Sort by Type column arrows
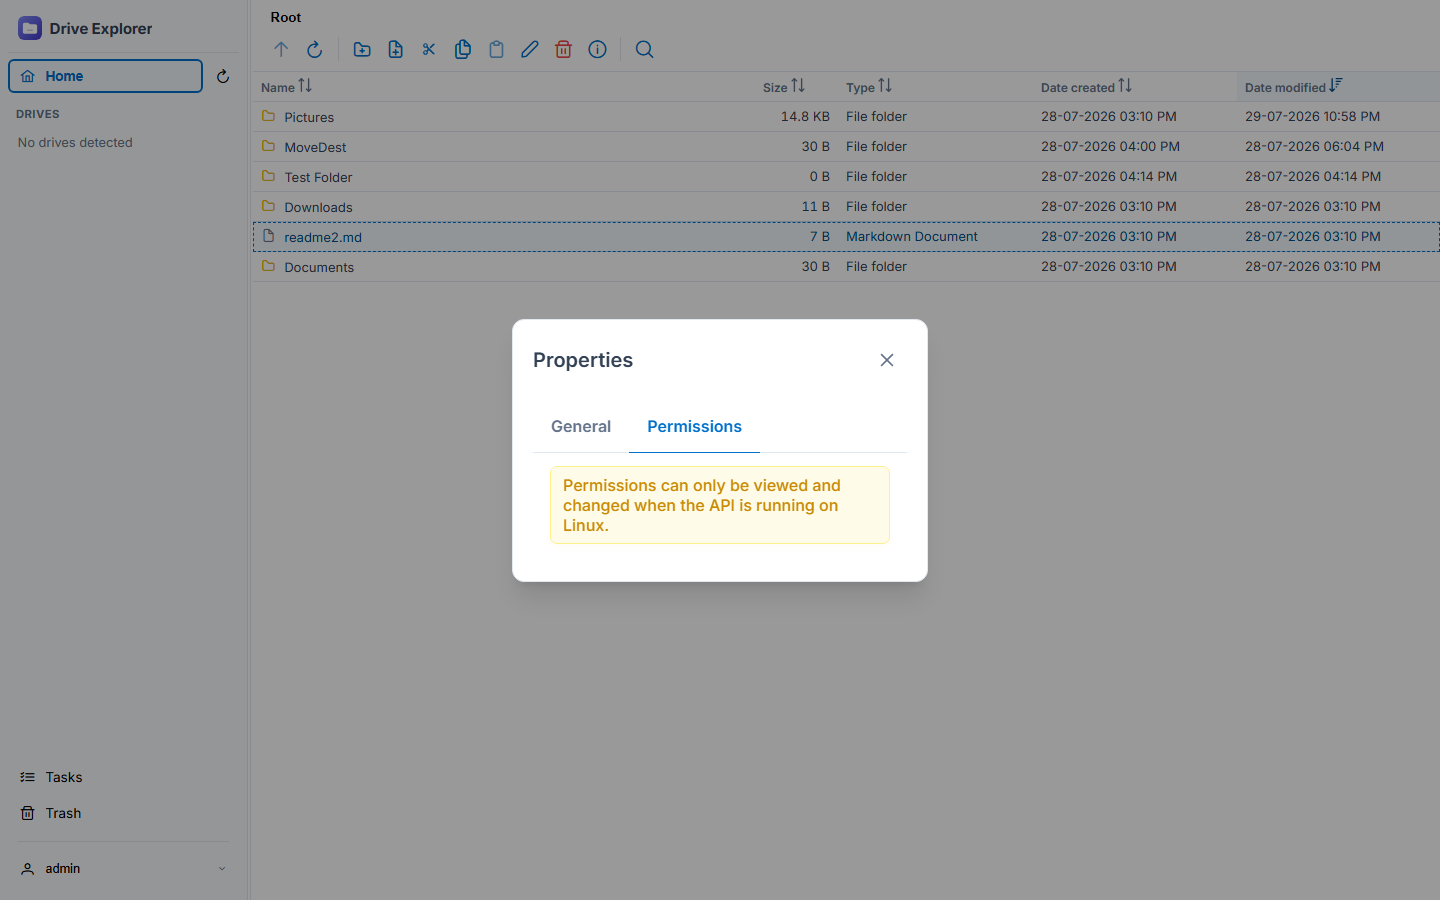The height and width of the screenshot is (900, 1440). point(885,86)
